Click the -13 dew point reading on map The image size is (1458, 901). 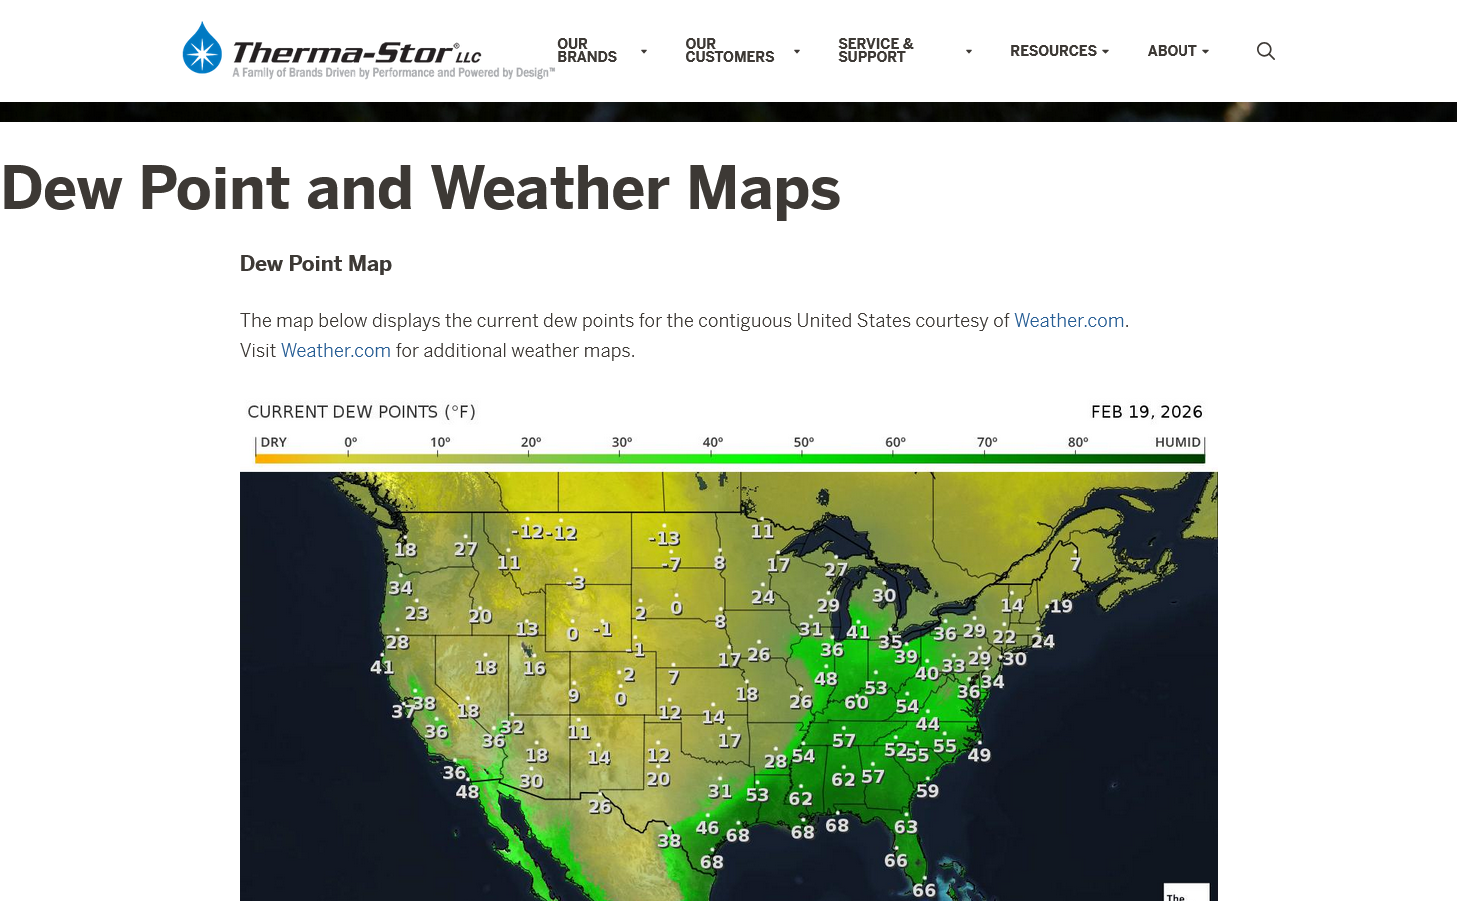pos(664,538)
